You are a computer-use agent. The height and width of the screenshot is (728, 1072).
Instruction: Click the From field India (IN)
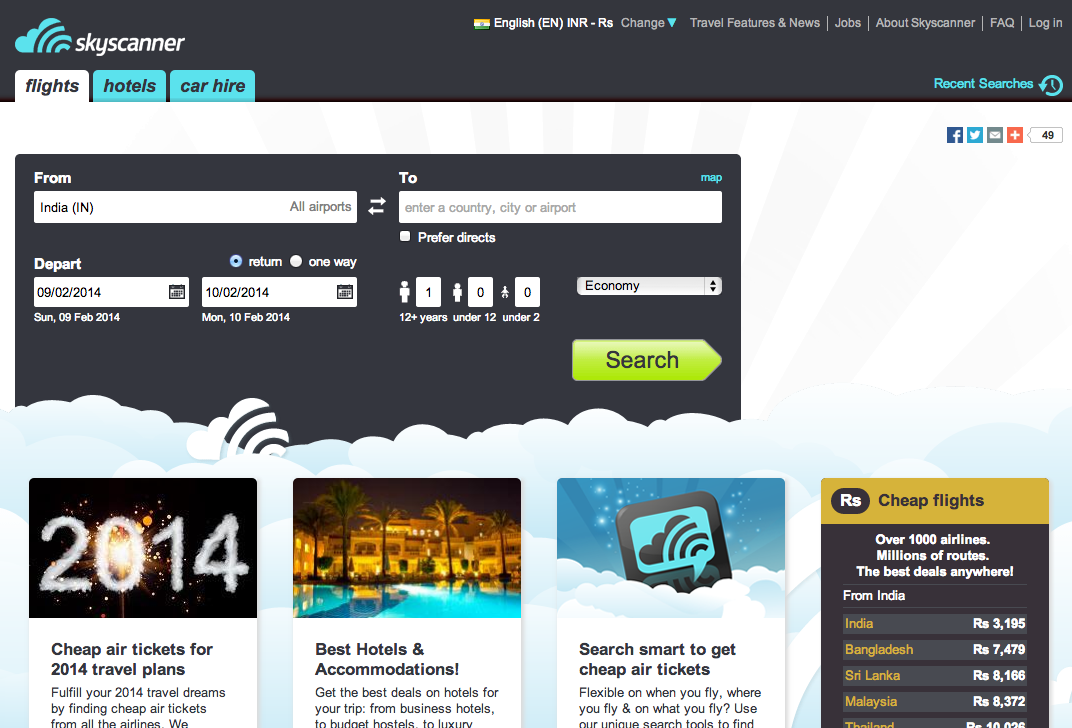[196, 207]
